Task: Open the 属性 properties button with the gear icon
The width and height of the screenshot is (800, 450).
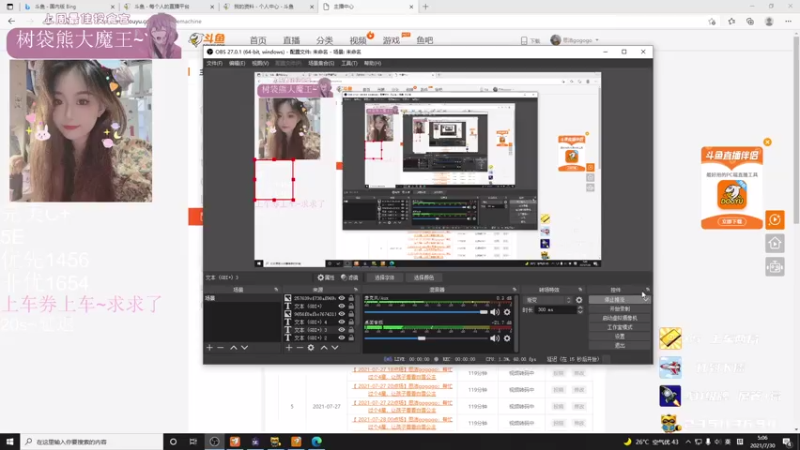Action: click(326, 278)
